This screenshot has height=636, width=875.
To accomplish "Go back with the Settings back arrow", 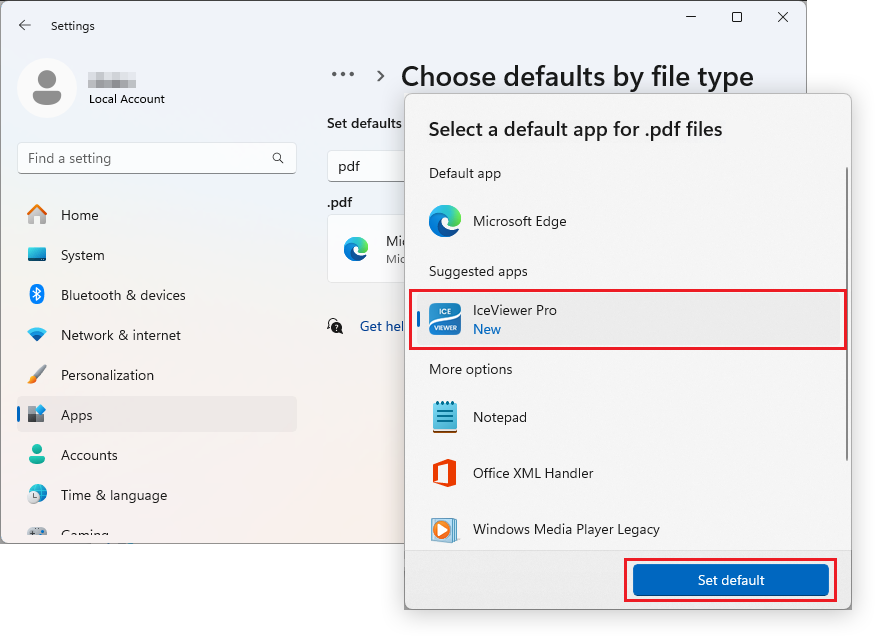I will [25, 25].
